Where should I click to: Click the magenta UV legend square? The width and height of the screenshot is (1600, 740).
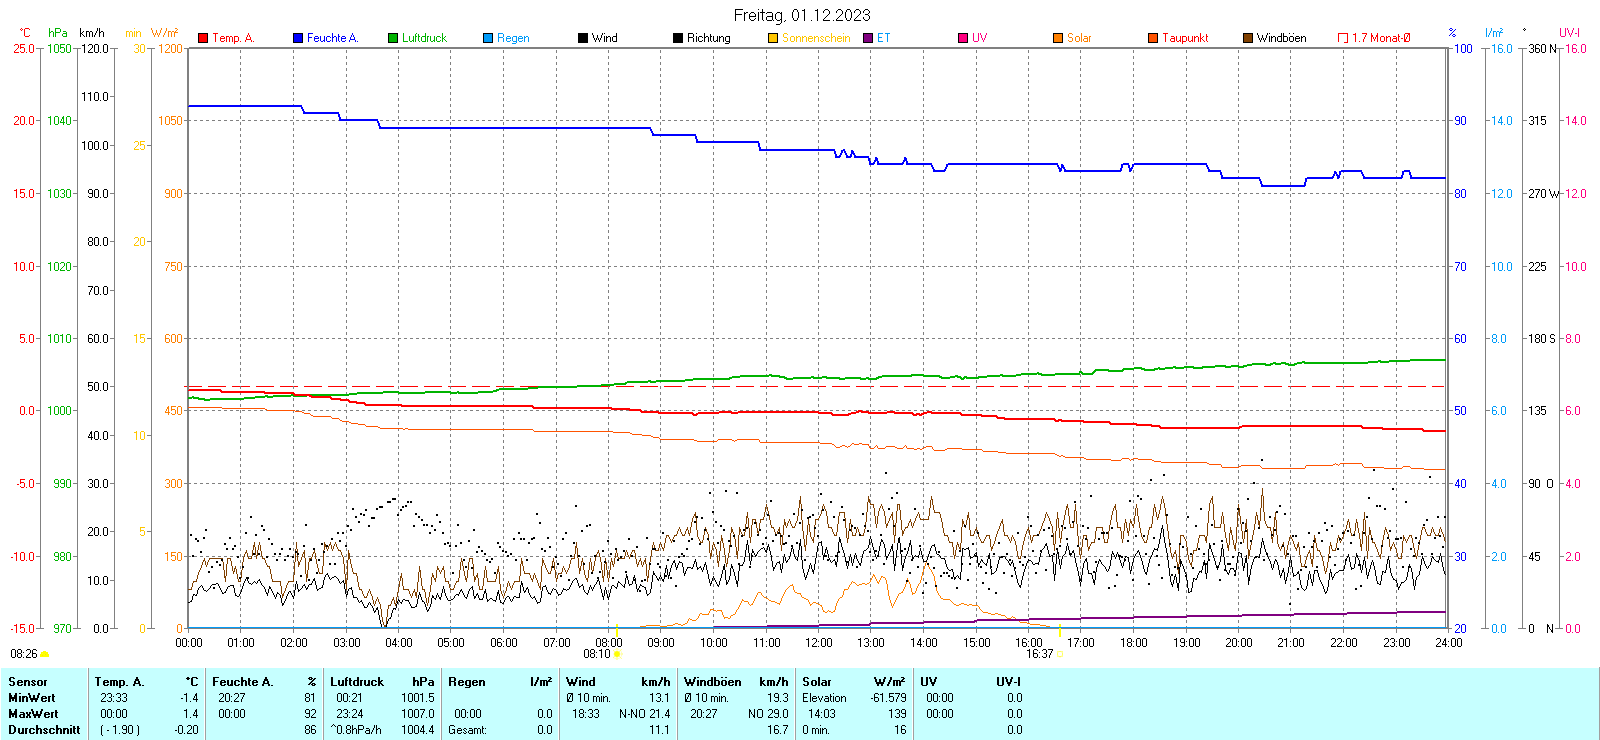963,38
